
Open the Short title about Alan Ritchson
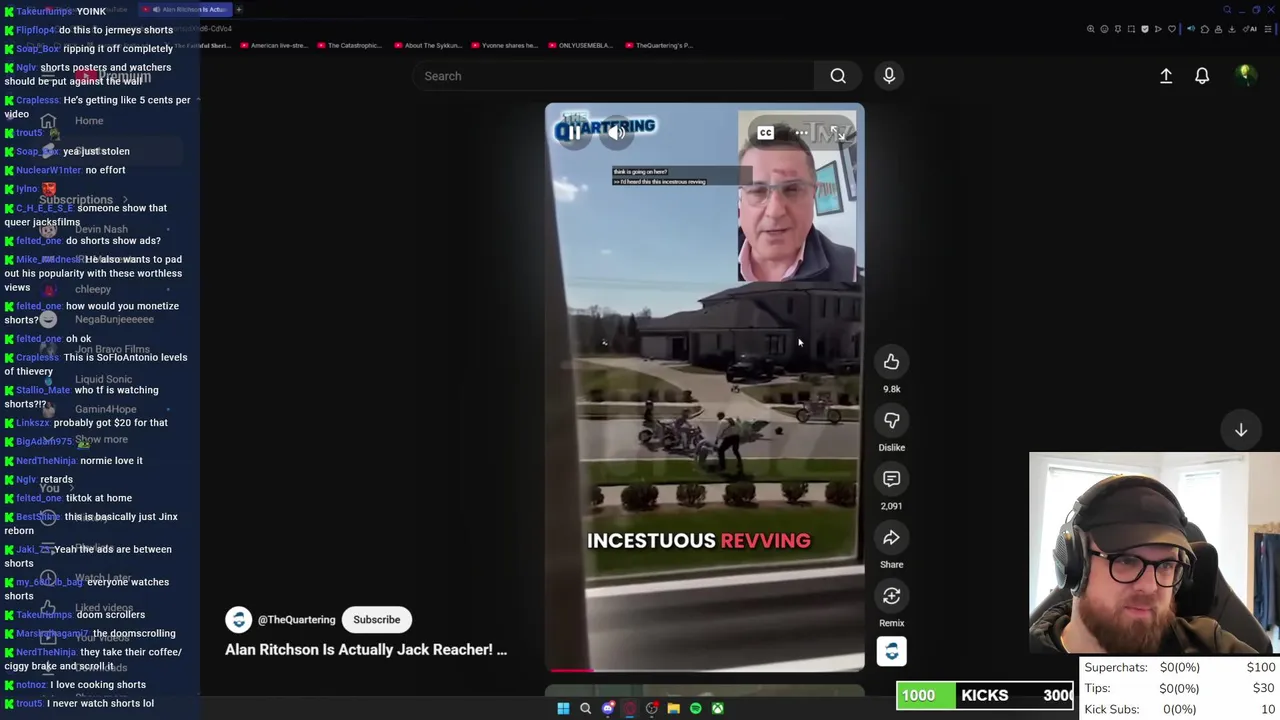point(366,650)
